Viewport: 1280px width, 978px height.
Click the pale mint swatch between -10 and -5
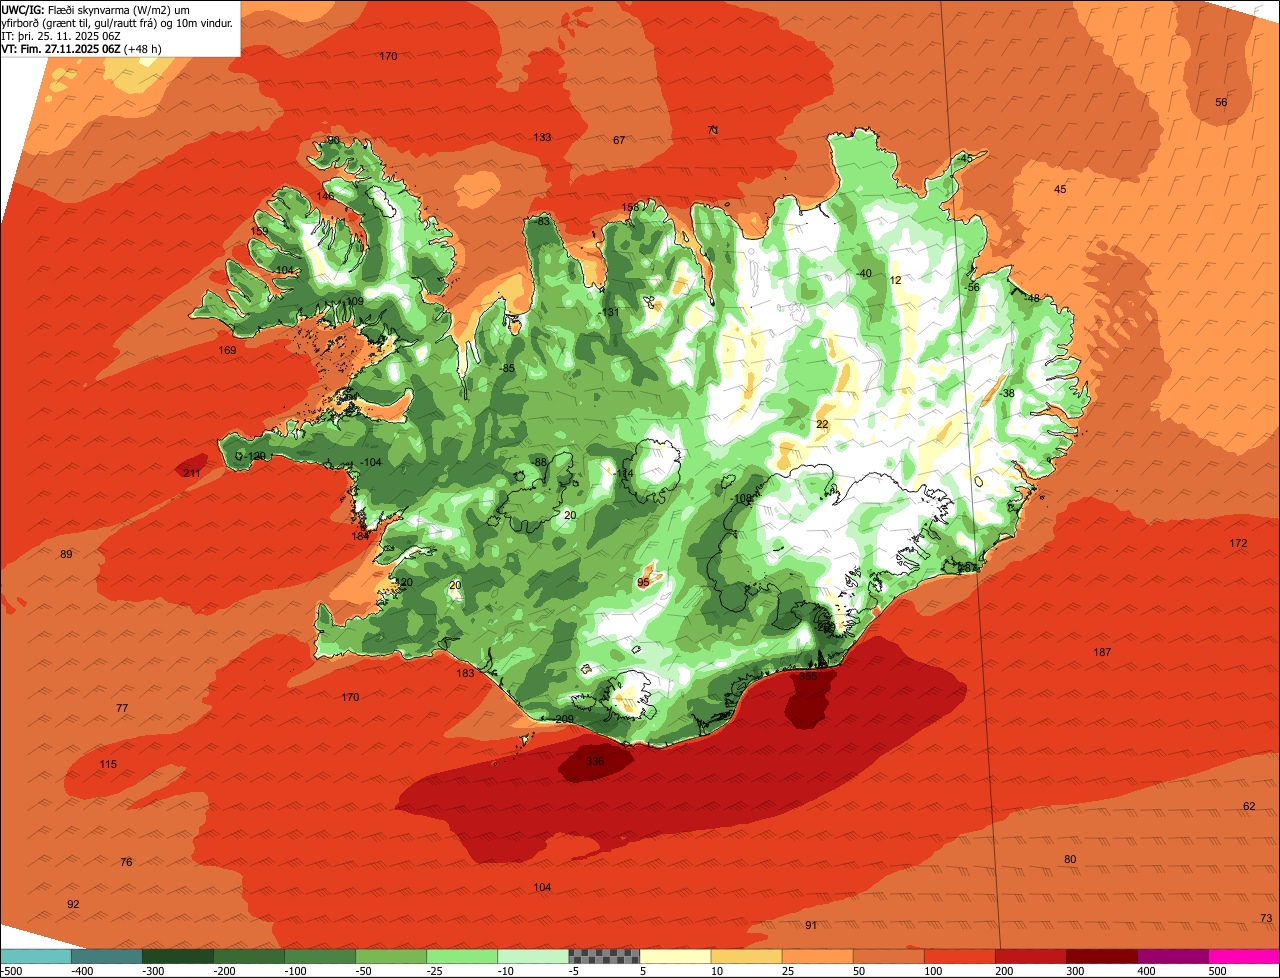pos(533,956)
